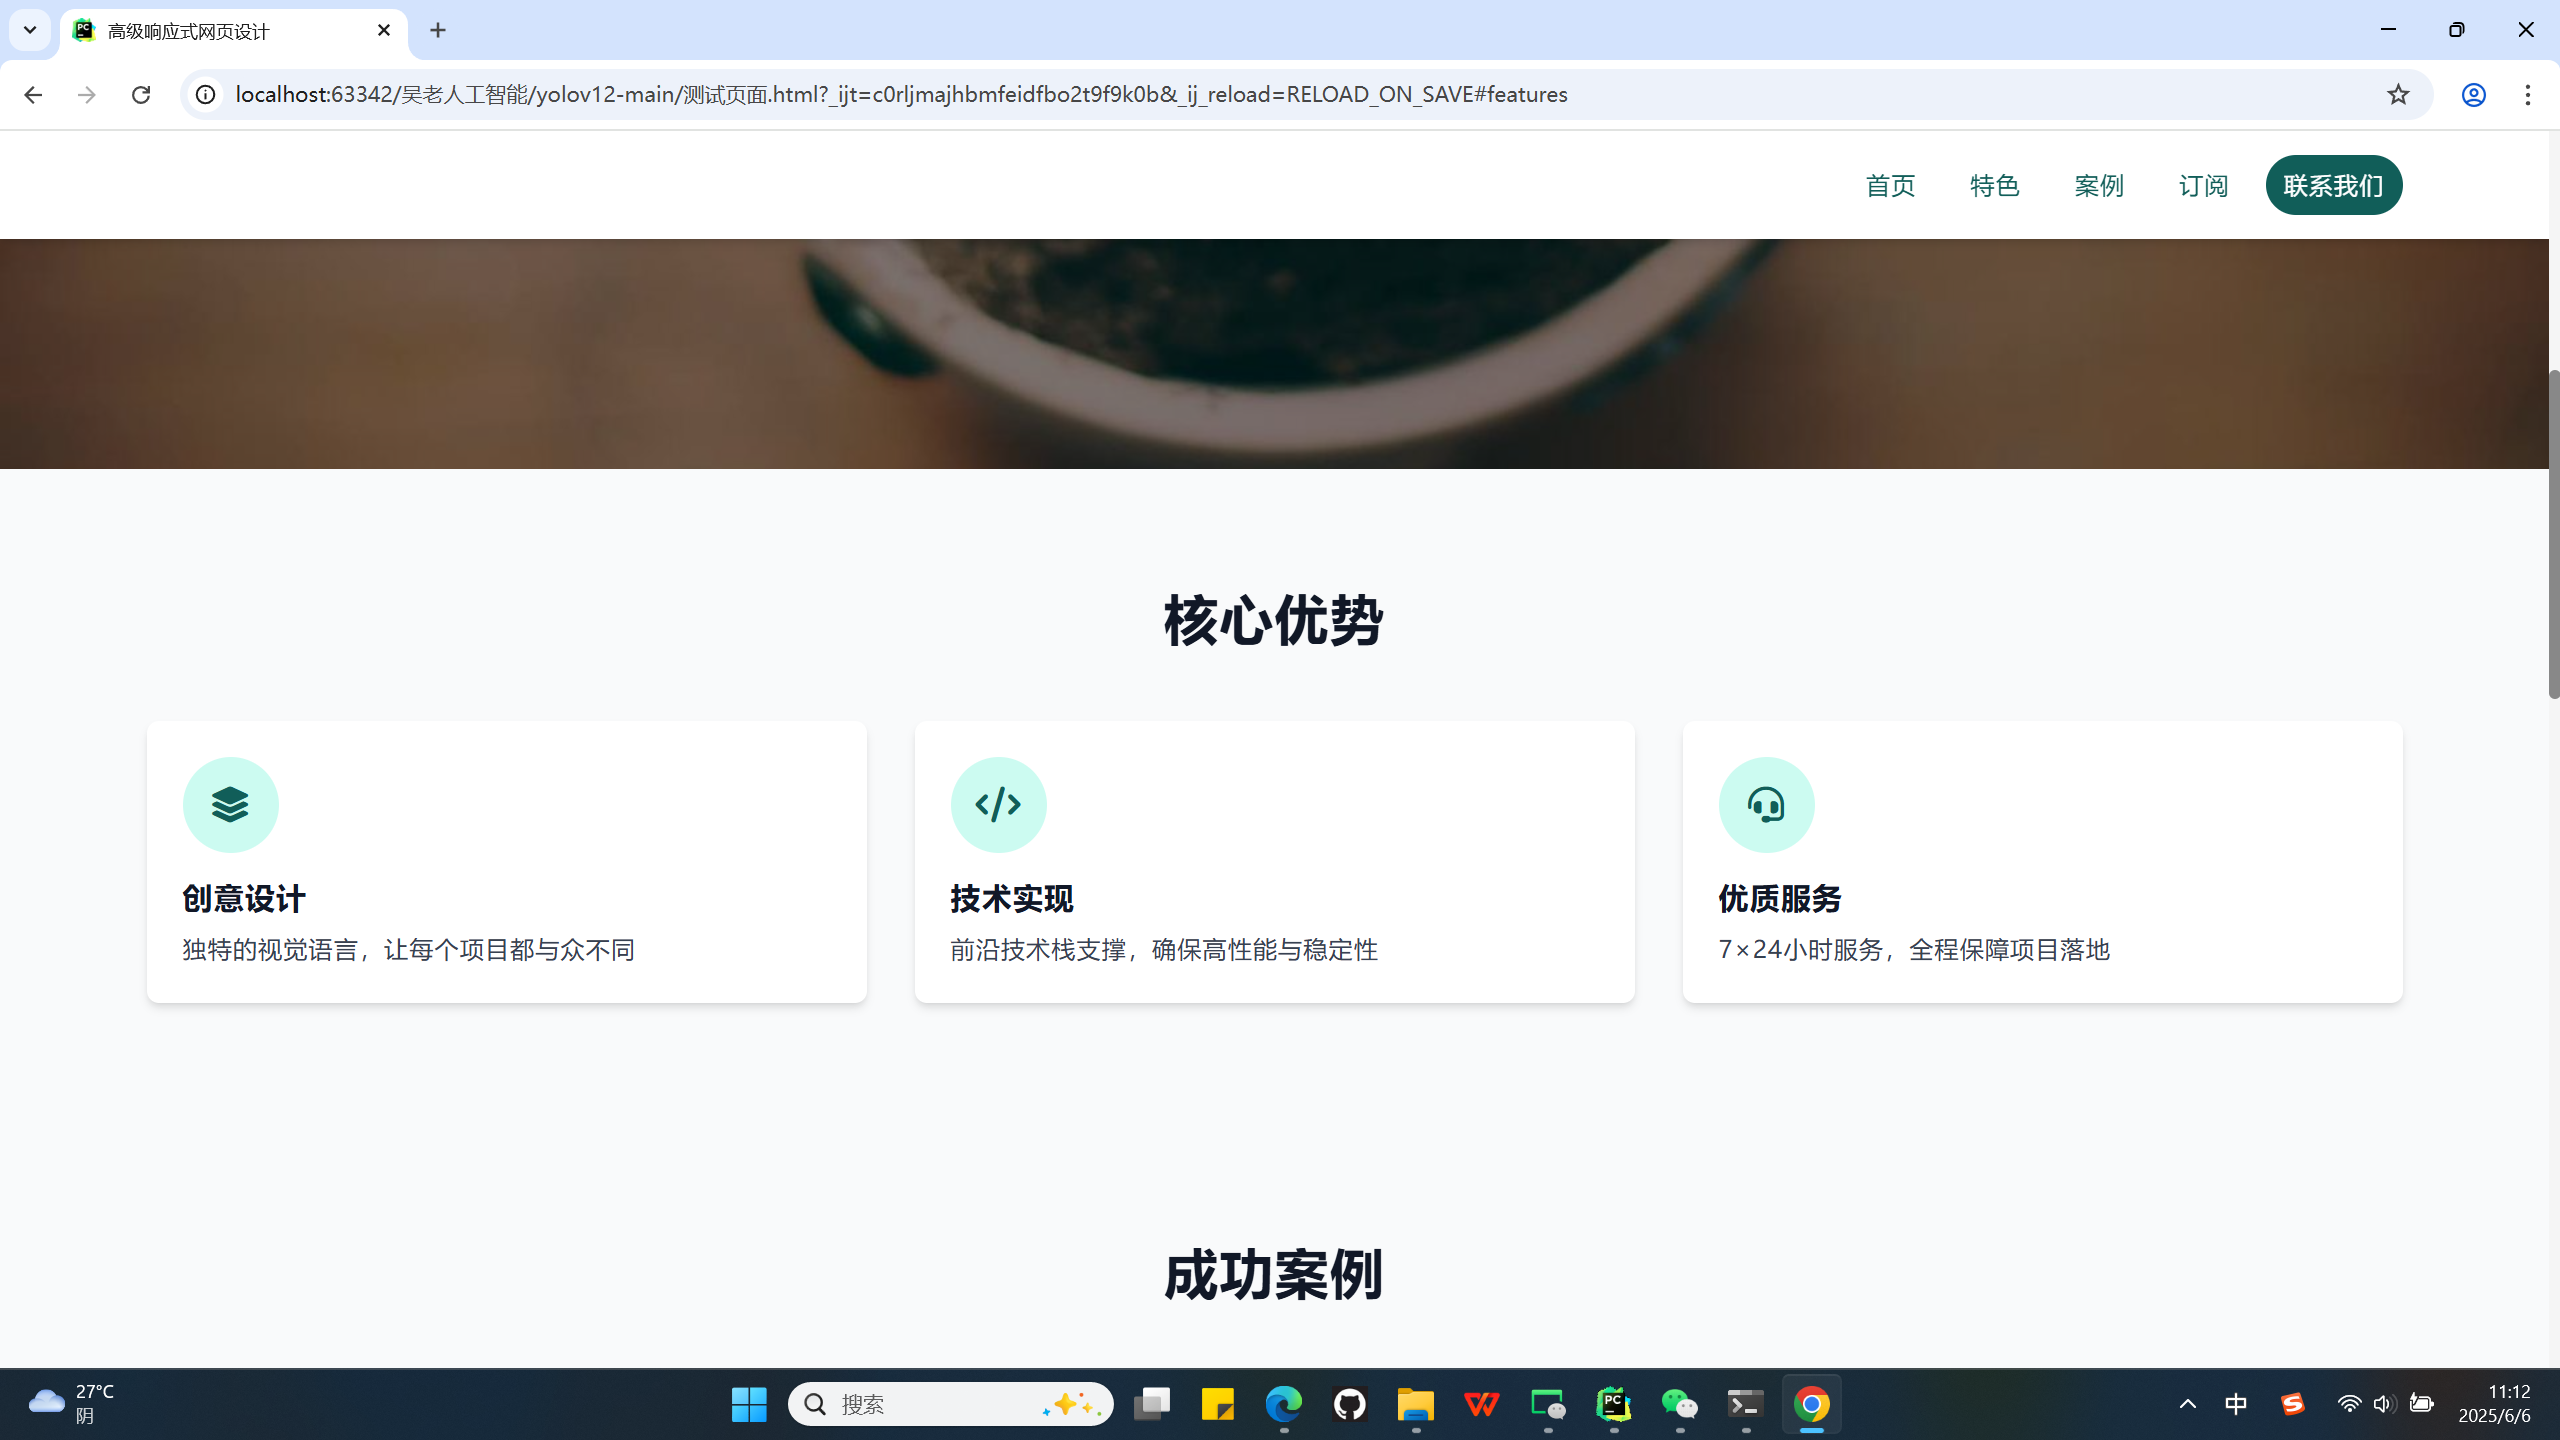Bookmark this page with the star icon
2560x1440 pixels.
2397,94
